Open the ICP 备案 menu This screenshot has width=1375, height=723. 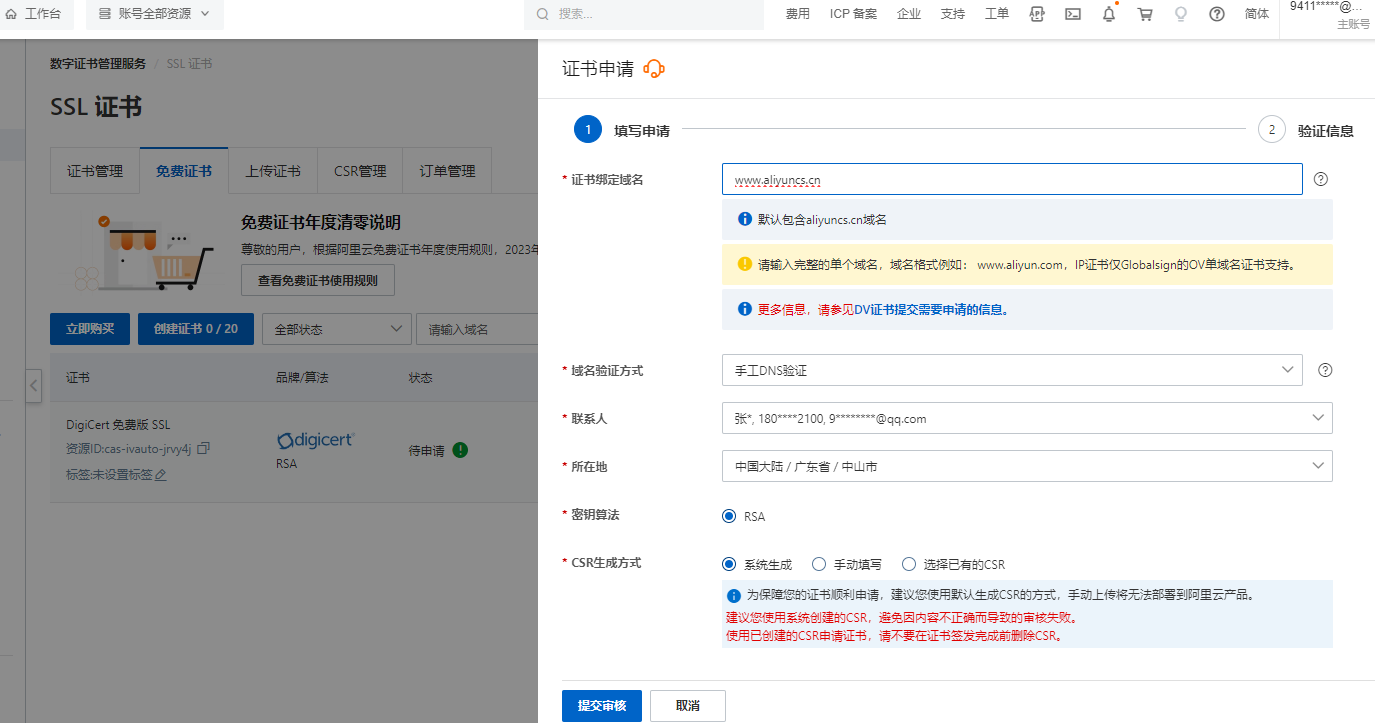853,14
